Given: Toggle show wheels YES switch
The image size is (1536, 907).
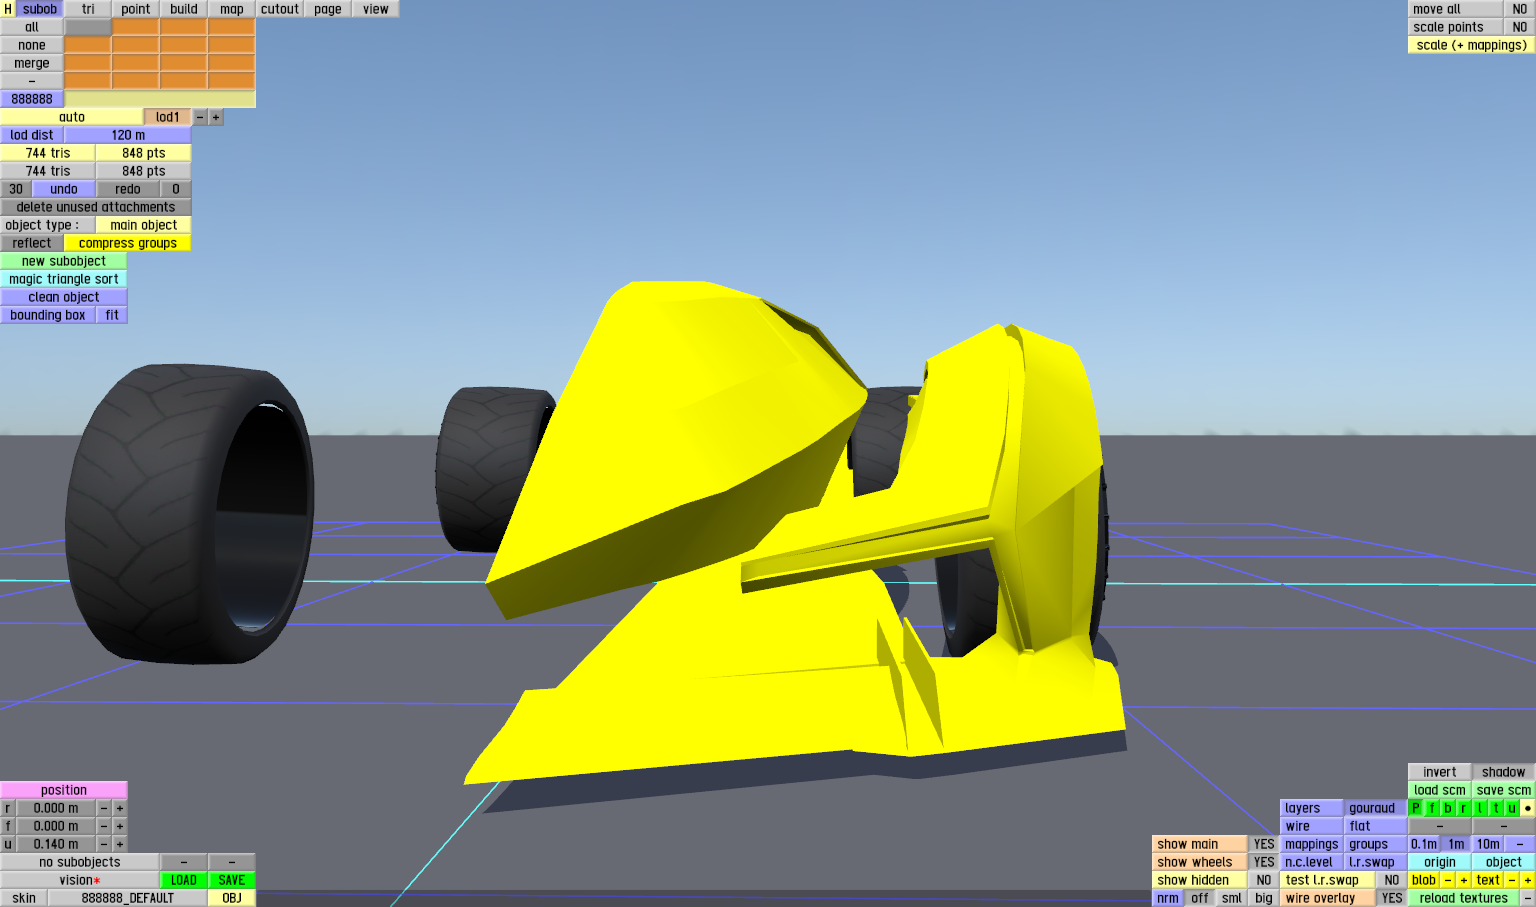Looking at the screenshot, I should (x=1264, y=862).
